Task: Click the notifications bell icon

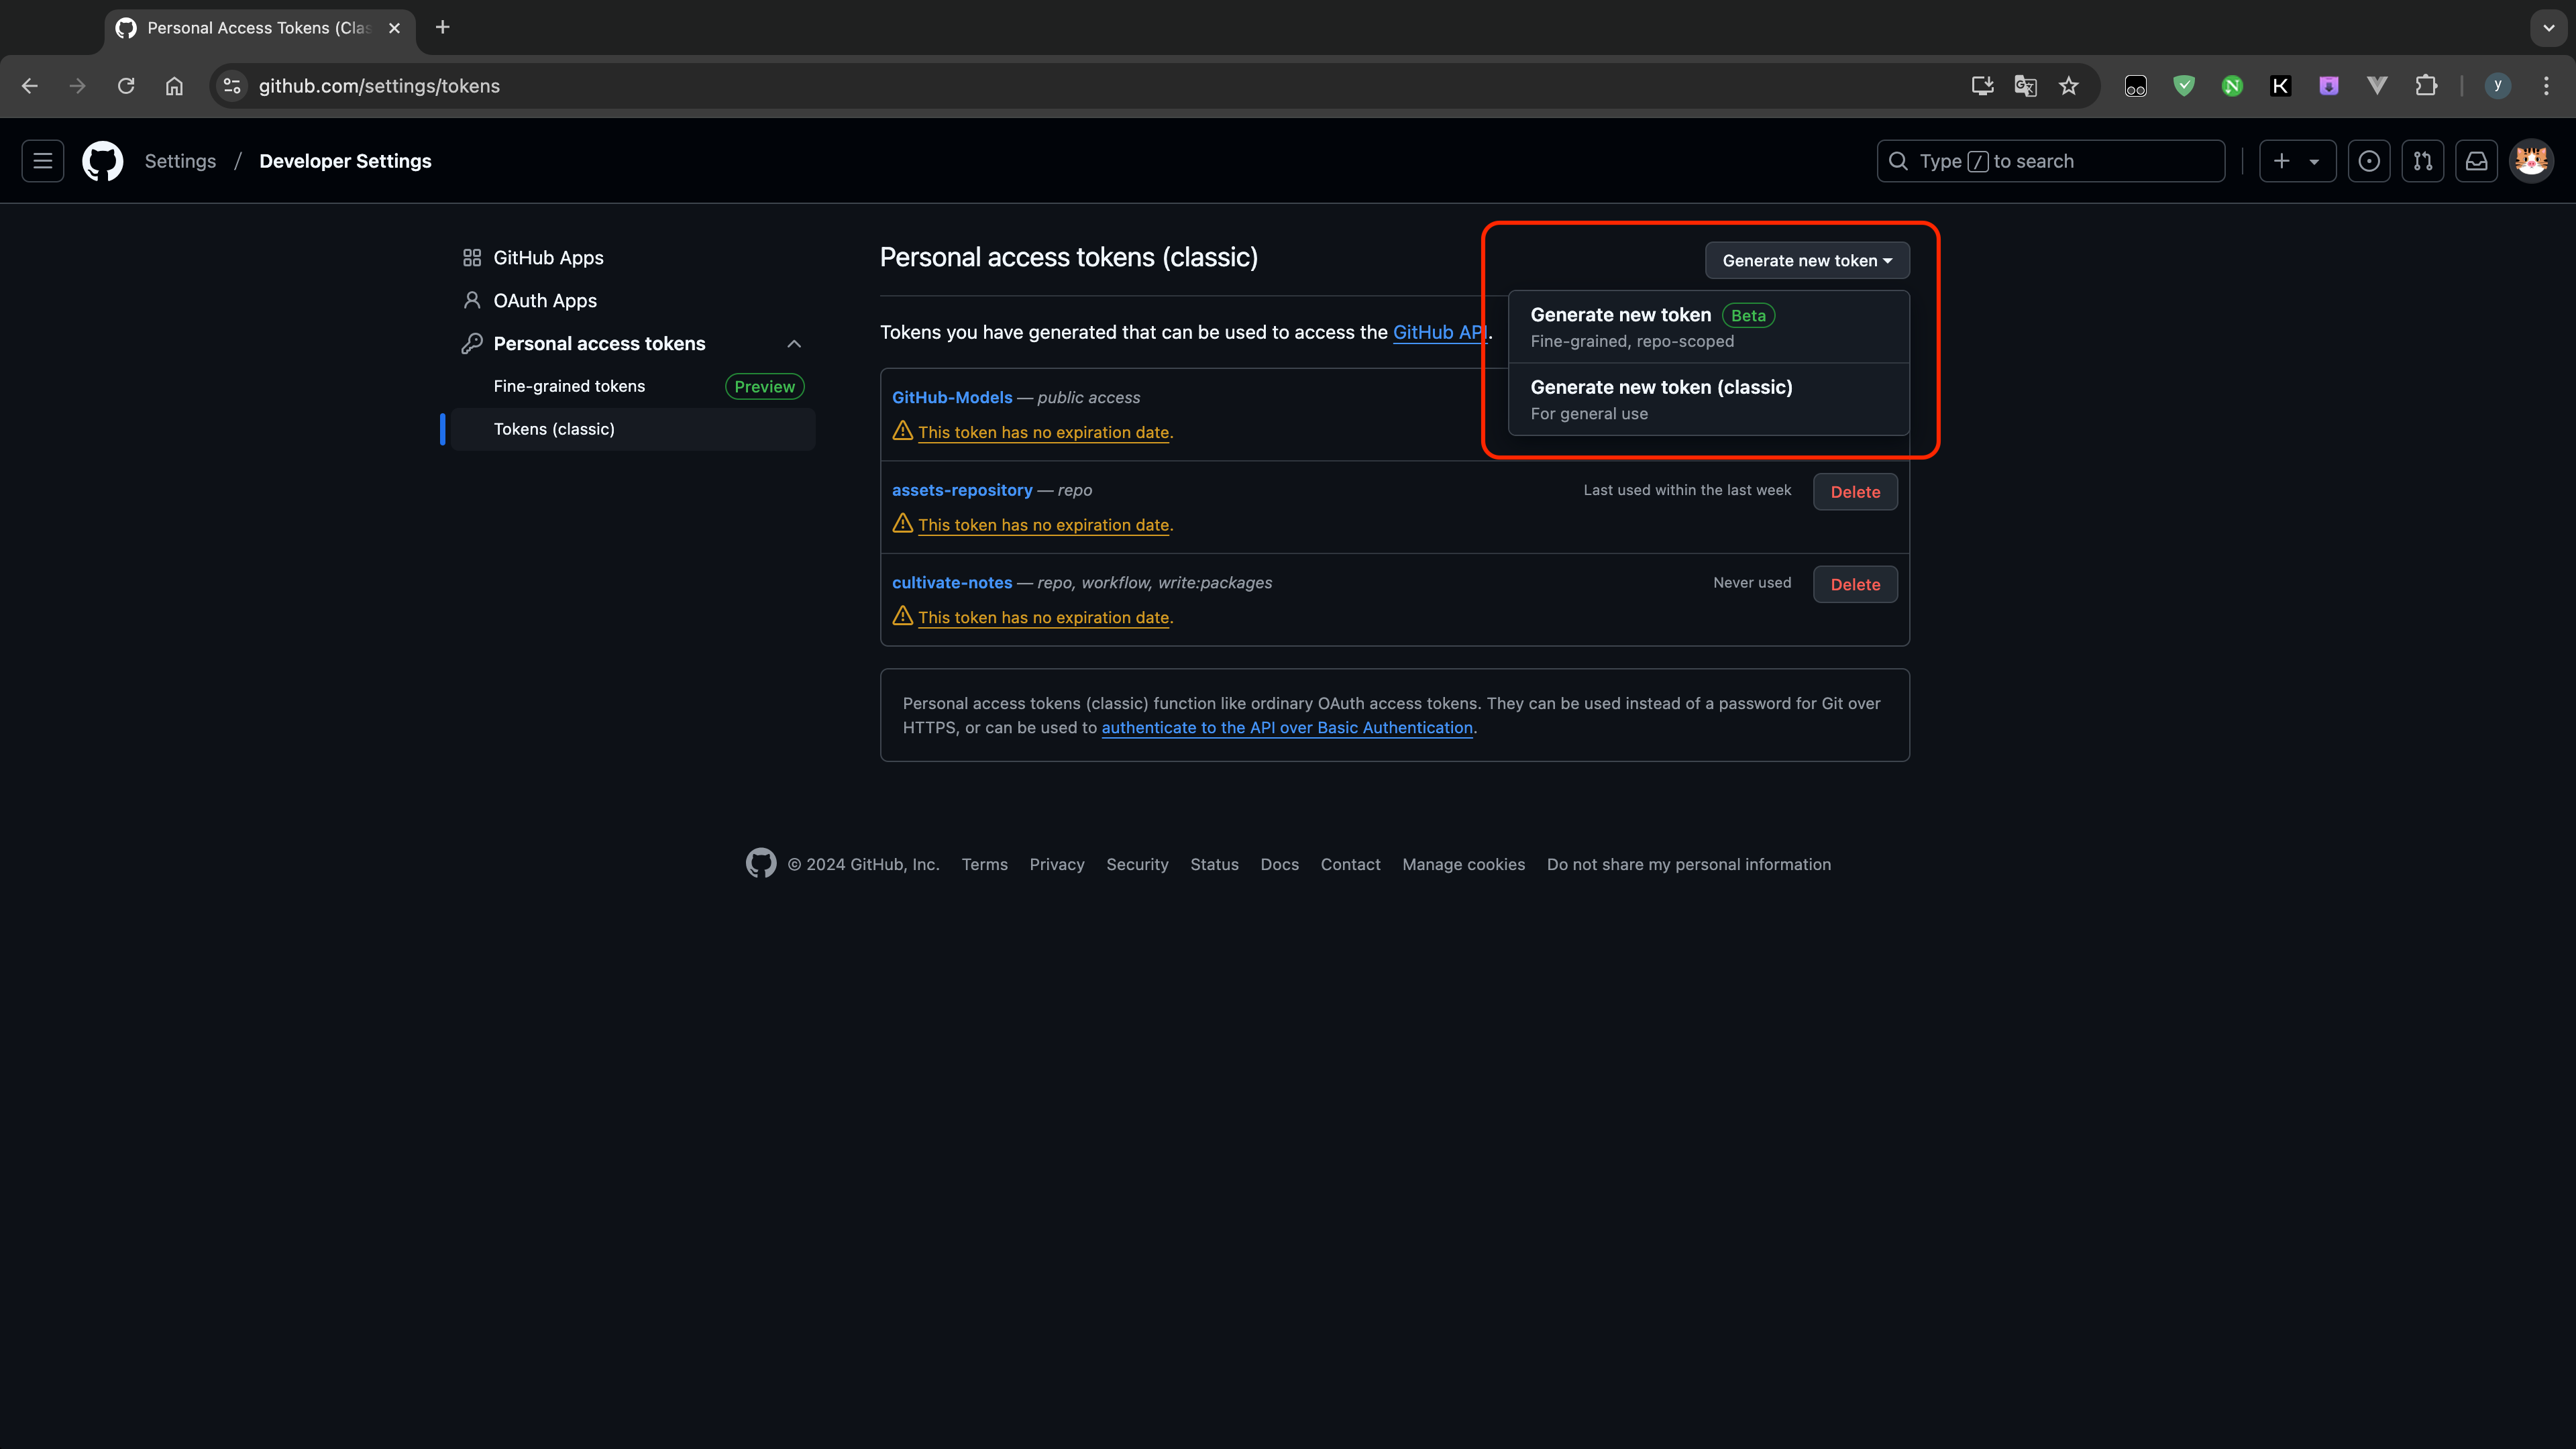Action: (2475, 161)
